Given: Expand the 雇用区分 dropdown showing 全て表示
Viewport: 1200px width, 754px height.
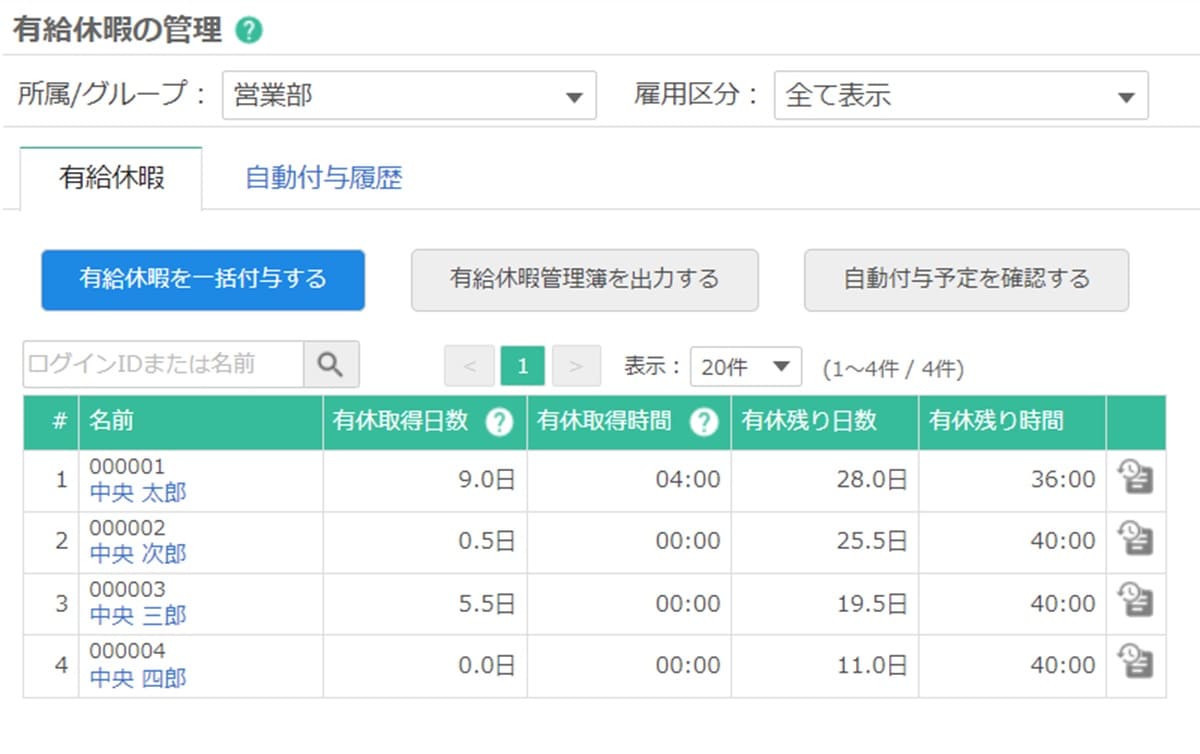Looking at the screenshot, I should point(960,96).
